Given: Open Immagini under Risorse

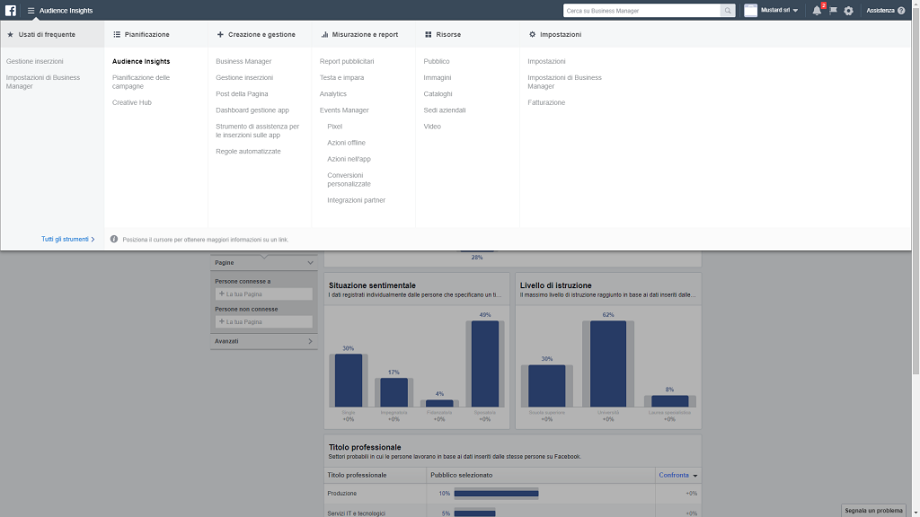Looking at the screenshot, I should click(437, 77).
